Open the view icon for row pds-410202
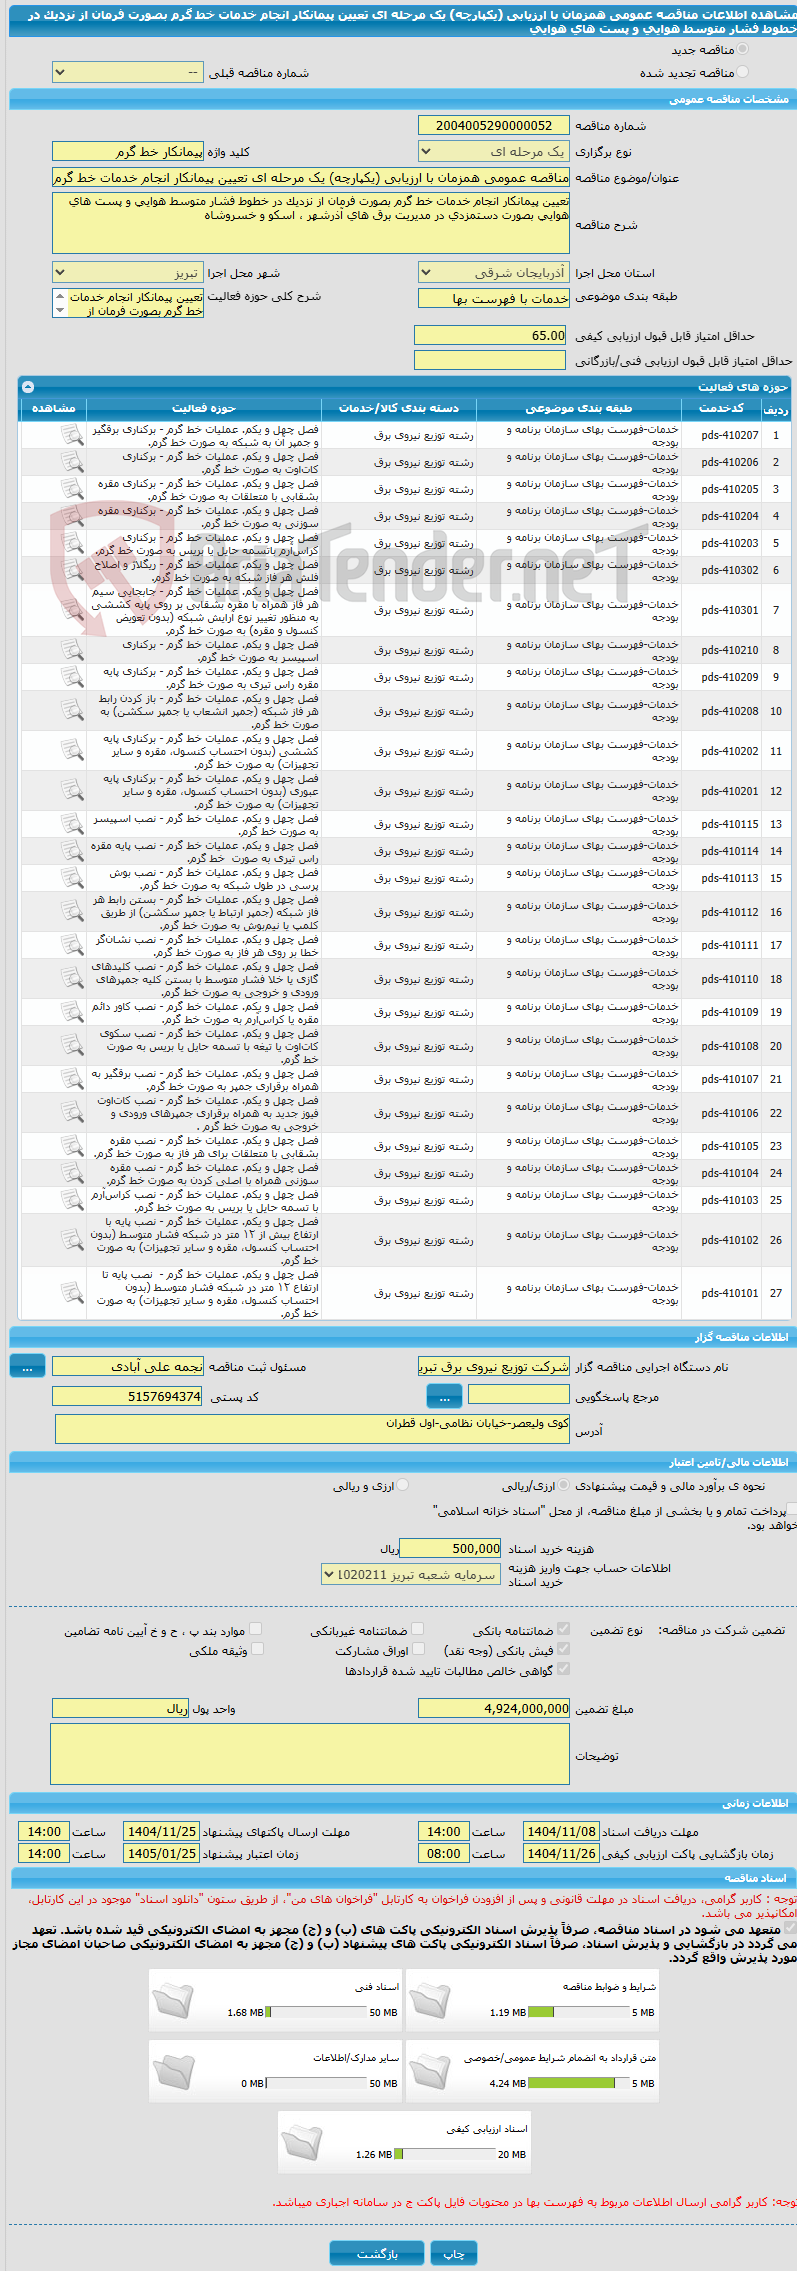 71,751
